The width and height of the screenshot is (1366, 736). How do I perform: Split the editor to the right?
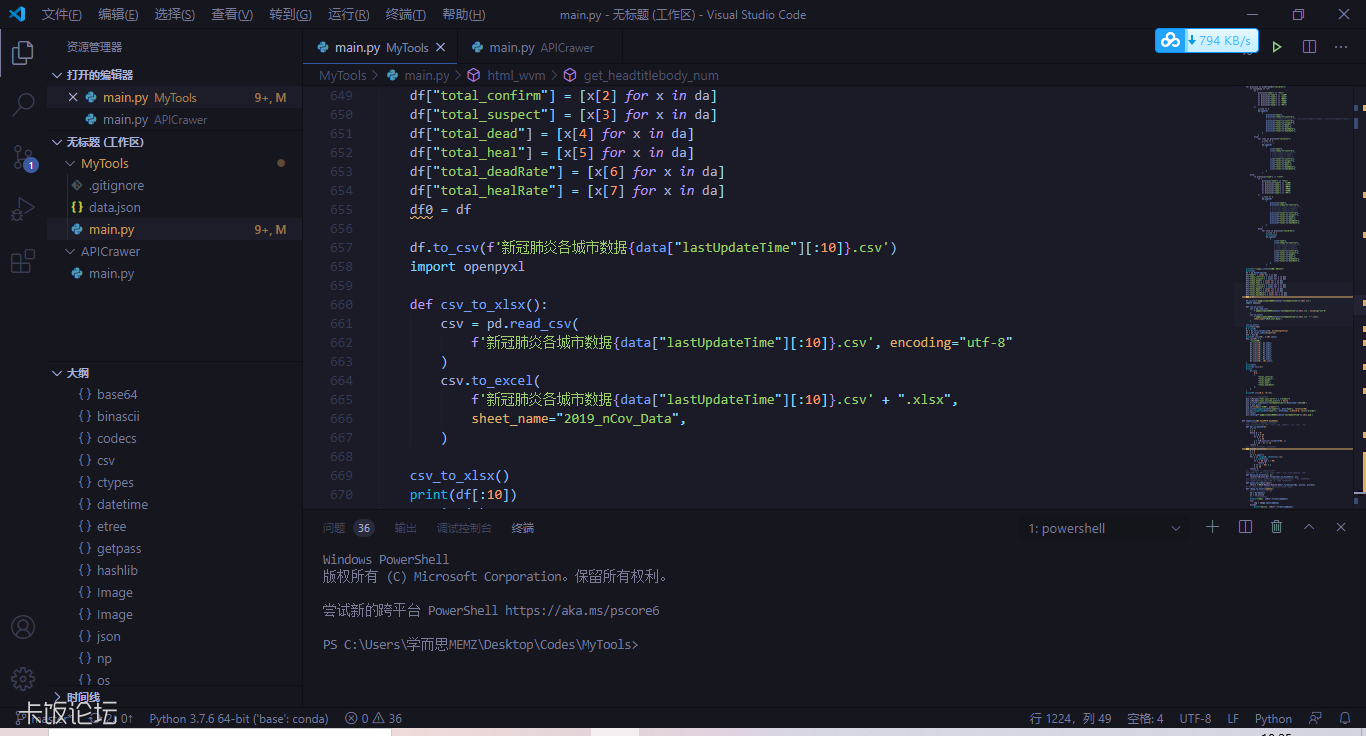(x=1309, y=47)
